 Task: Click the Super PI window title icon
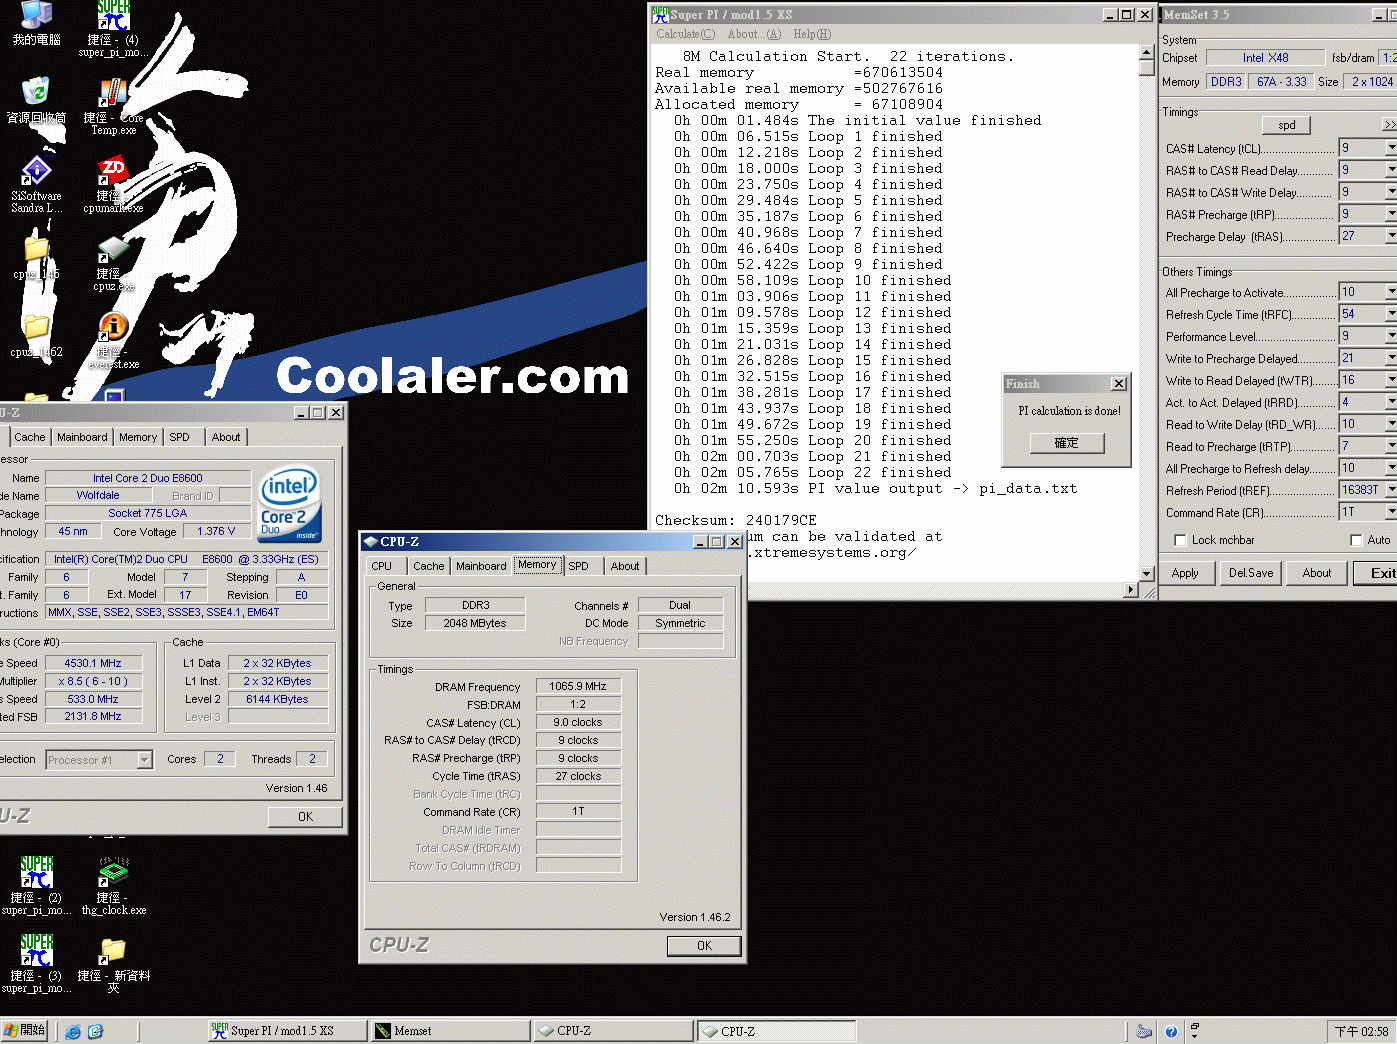point(660,14)
